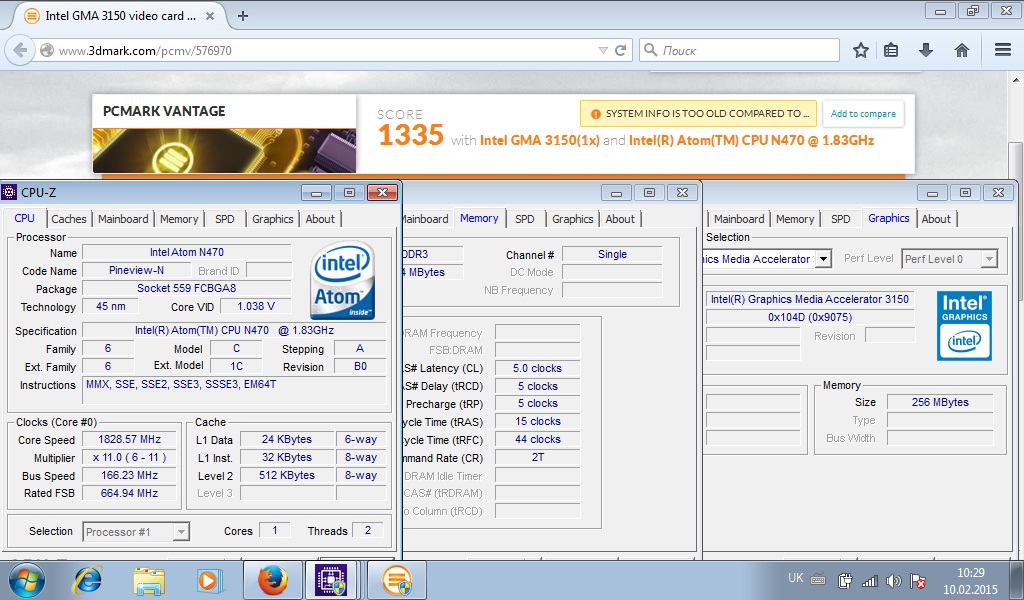Open the Windows Start button
Screen dimensions: 1024x600
pos(27,580)
